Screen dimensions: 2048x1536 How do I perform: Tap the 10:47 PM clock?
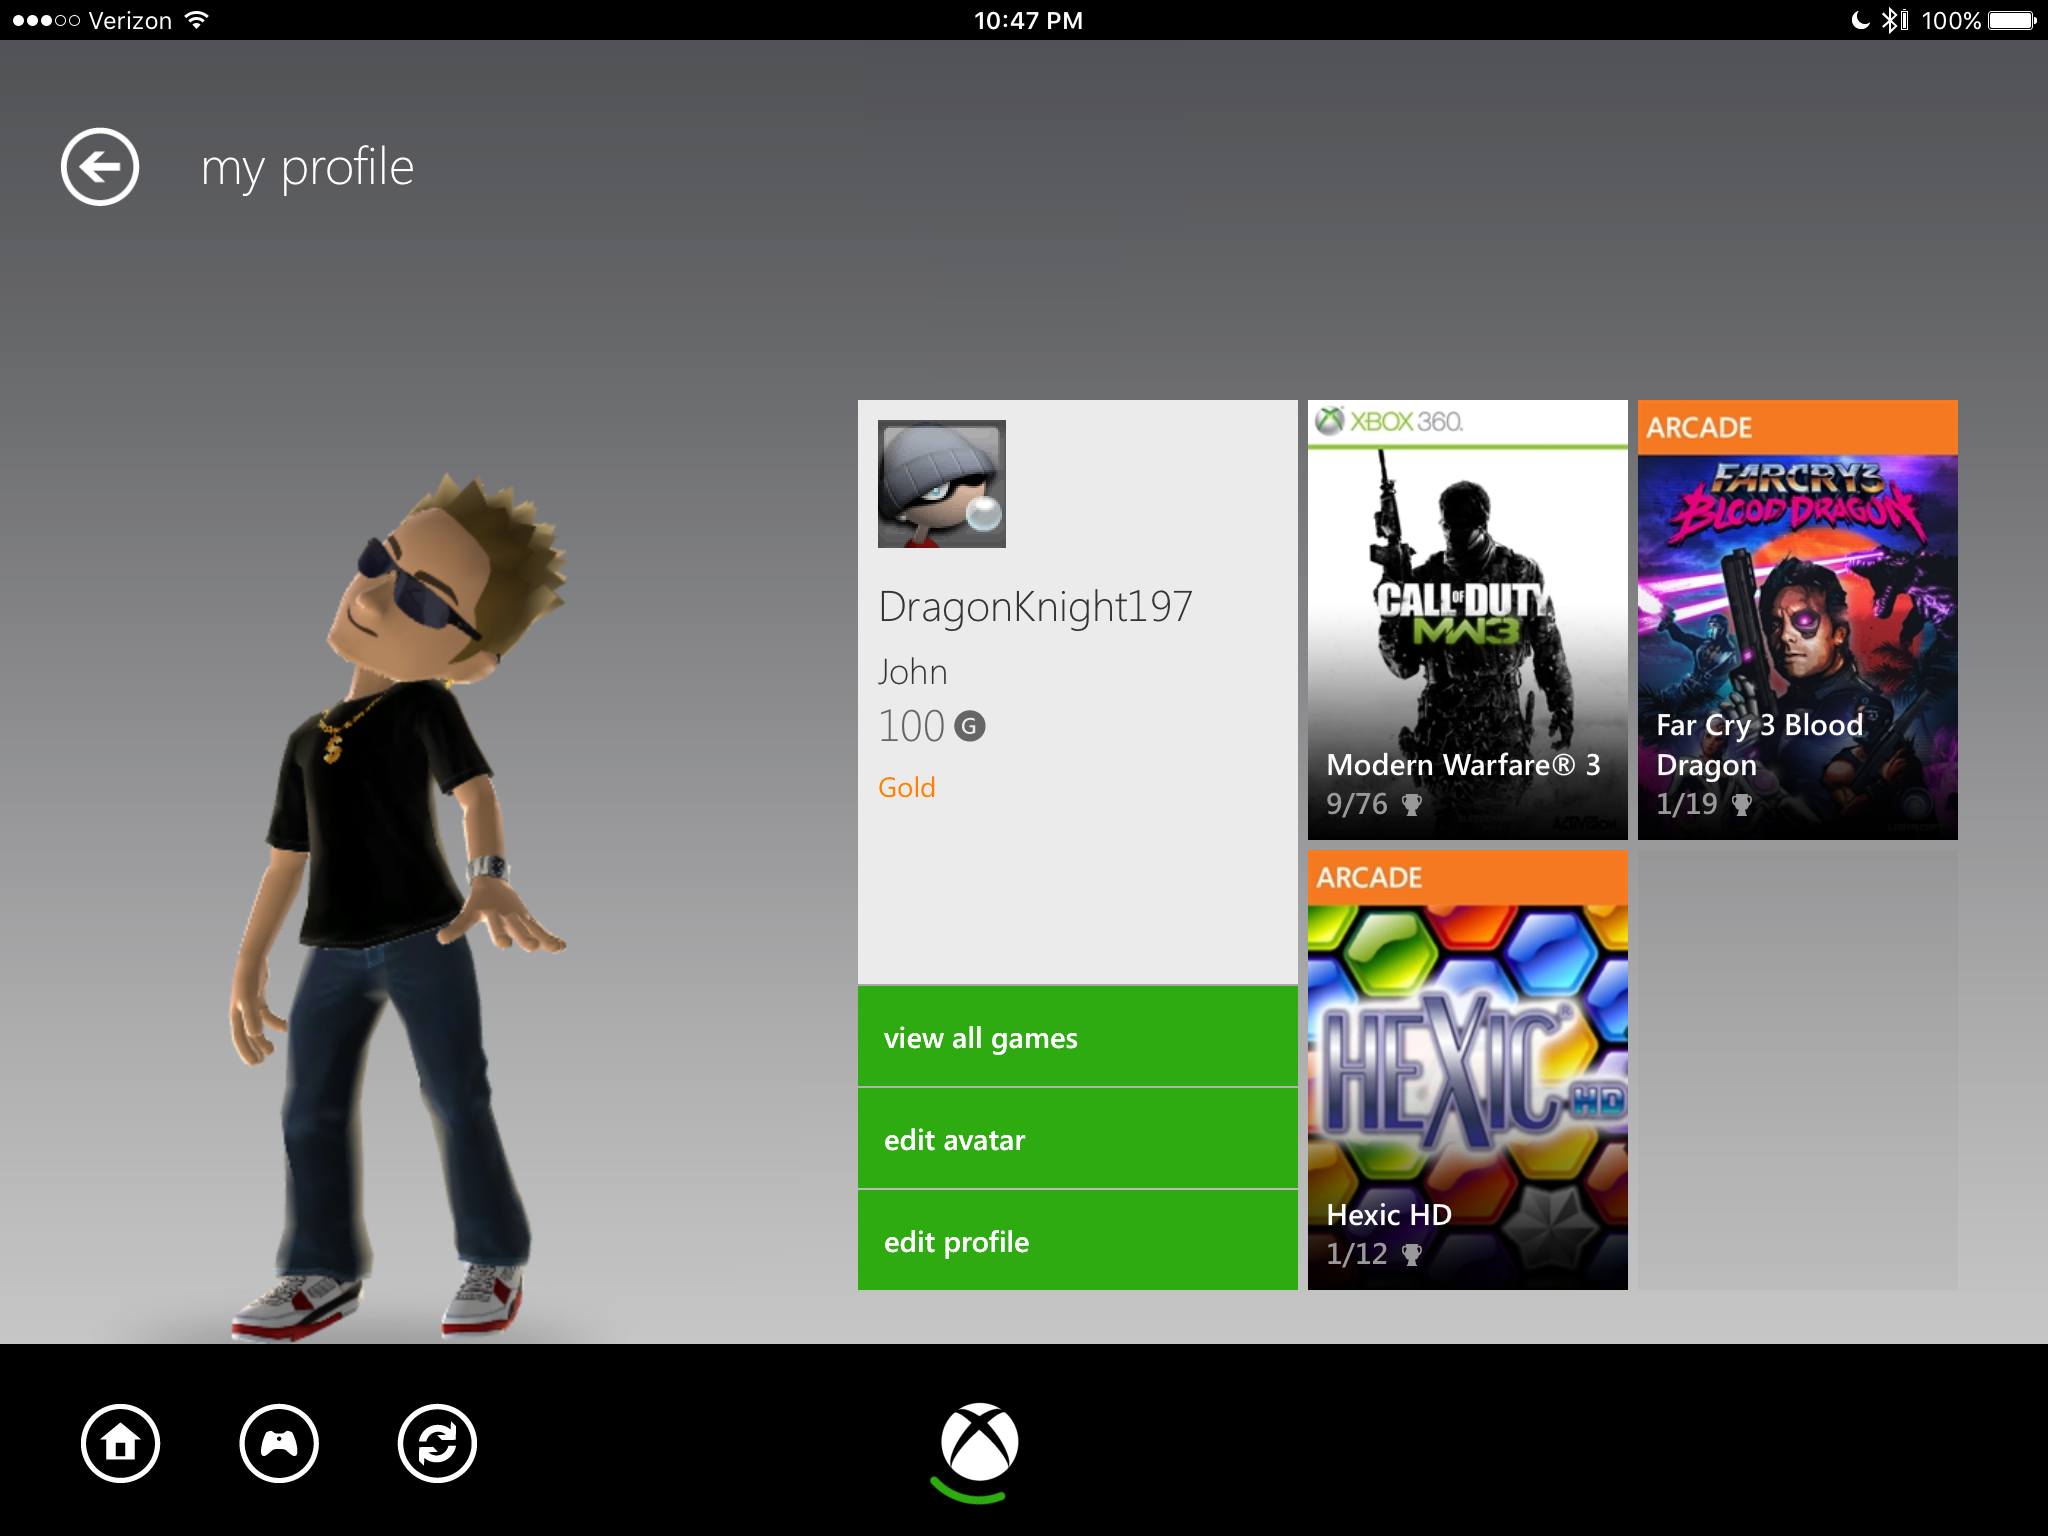1028,20
